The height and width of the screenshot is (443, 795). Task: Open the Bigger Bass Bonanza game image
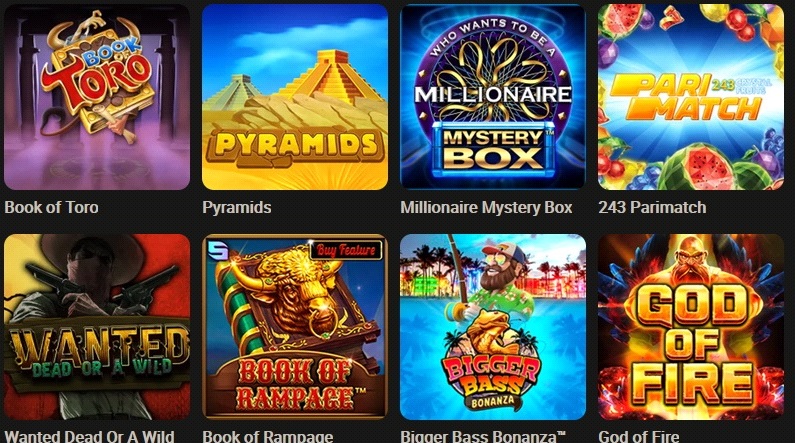coord(493,327)
